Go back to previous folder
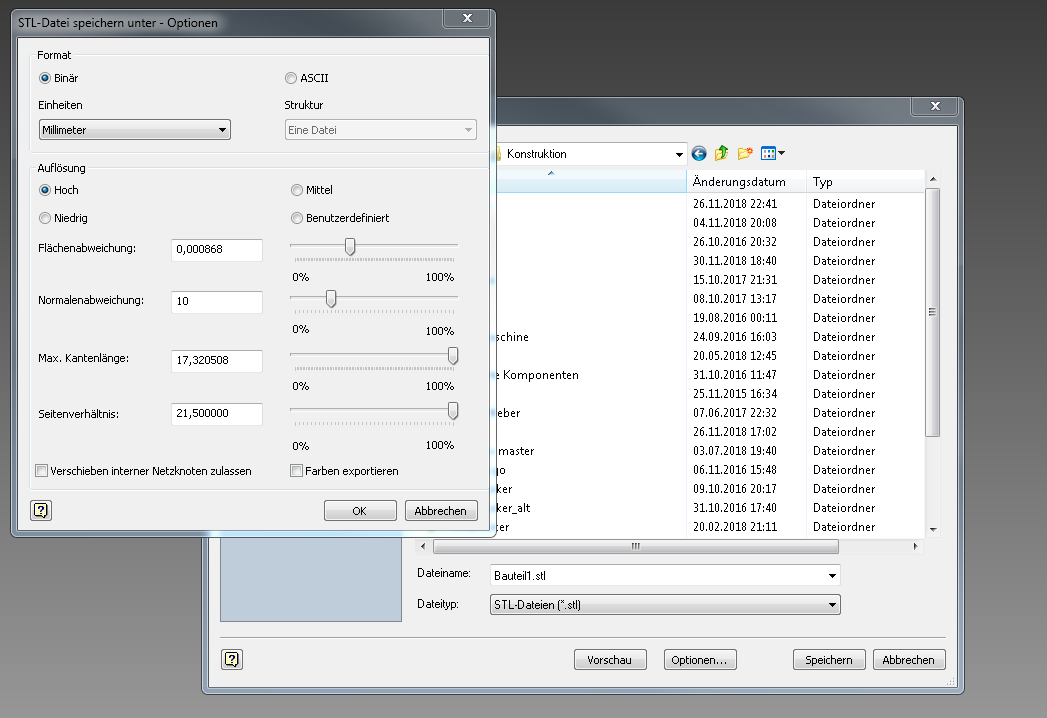Viewport: 1047px width, 718px height. click(x=698, y=154)
